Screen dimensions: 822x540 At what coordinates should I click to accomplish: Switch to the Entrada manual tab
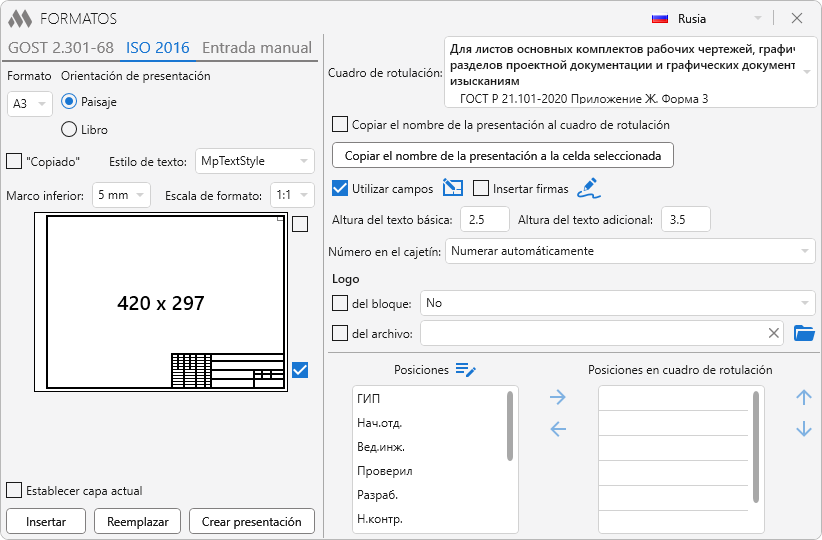click(x=257, y=47)
